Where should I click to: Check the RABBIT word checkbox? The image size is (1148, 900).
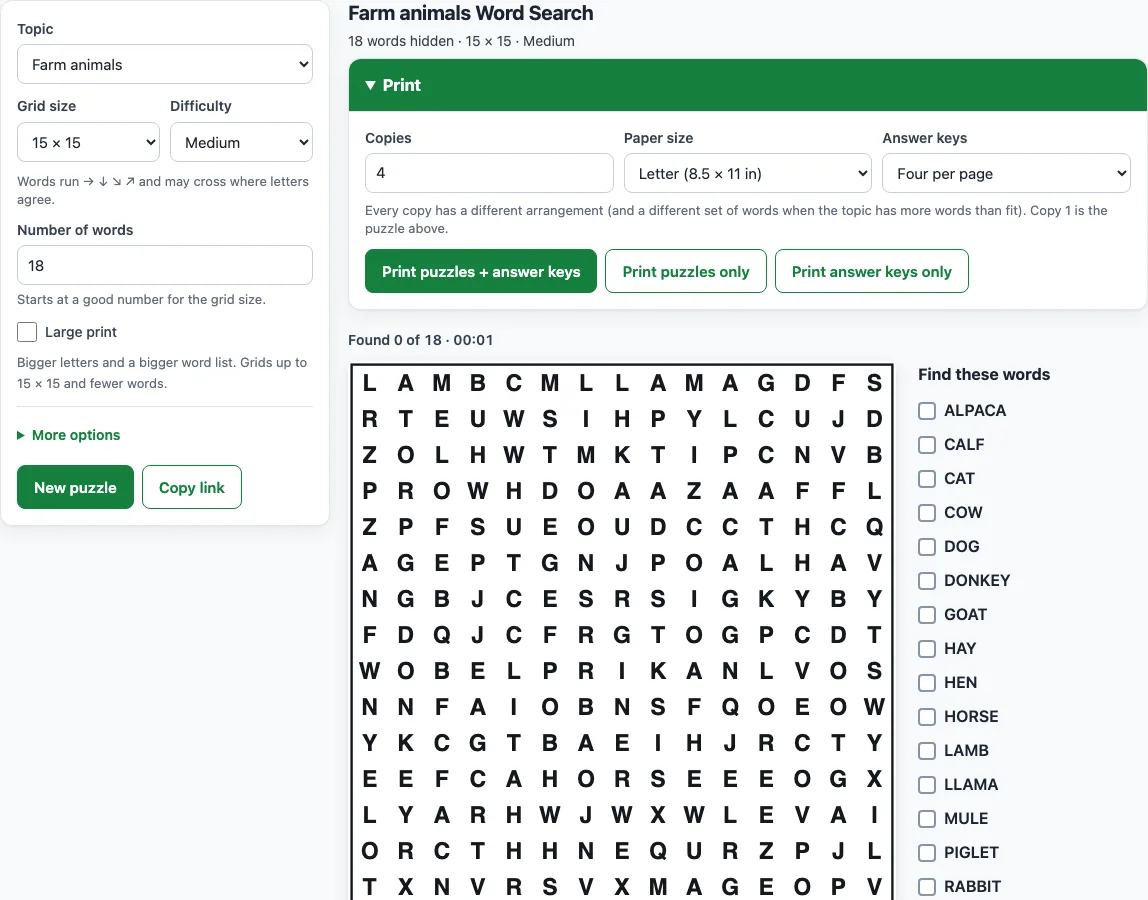[x=927, y=887]
